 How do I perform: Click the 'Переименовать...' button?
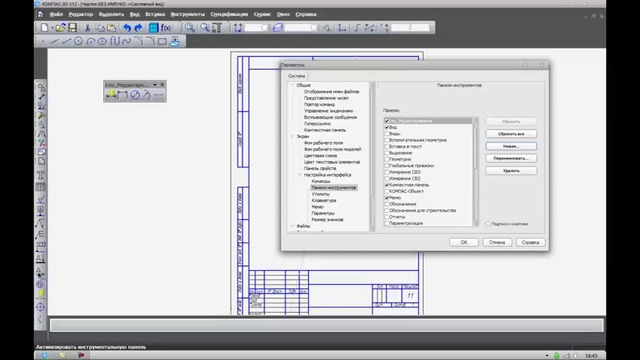[x=511, y=158]
